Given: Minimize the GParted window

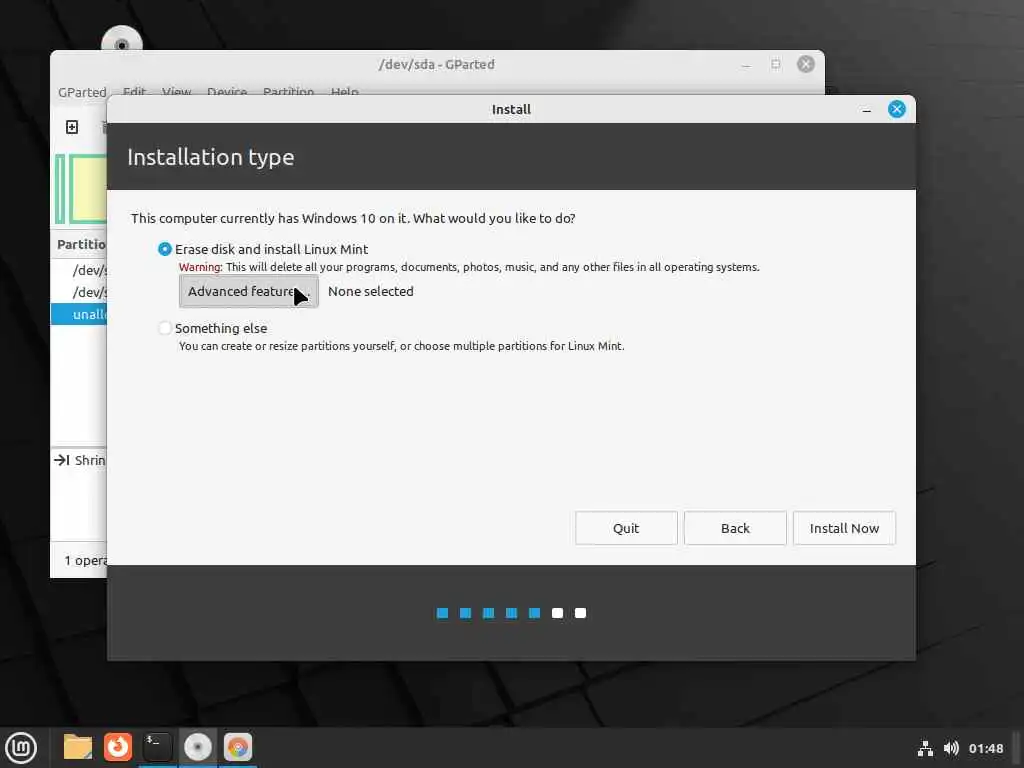Looking at the screenshot, I should point(746,65).
